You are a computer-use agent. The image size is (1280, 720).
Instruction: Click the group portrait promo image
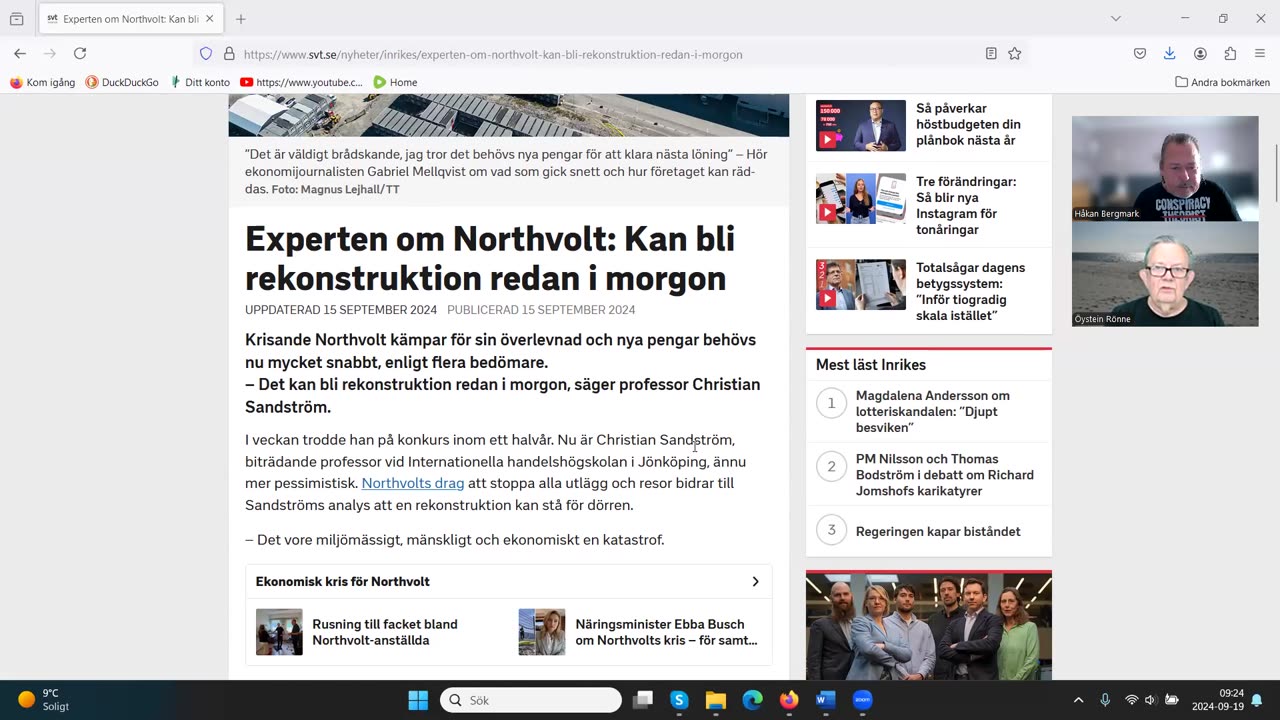(x=929, y=626)
